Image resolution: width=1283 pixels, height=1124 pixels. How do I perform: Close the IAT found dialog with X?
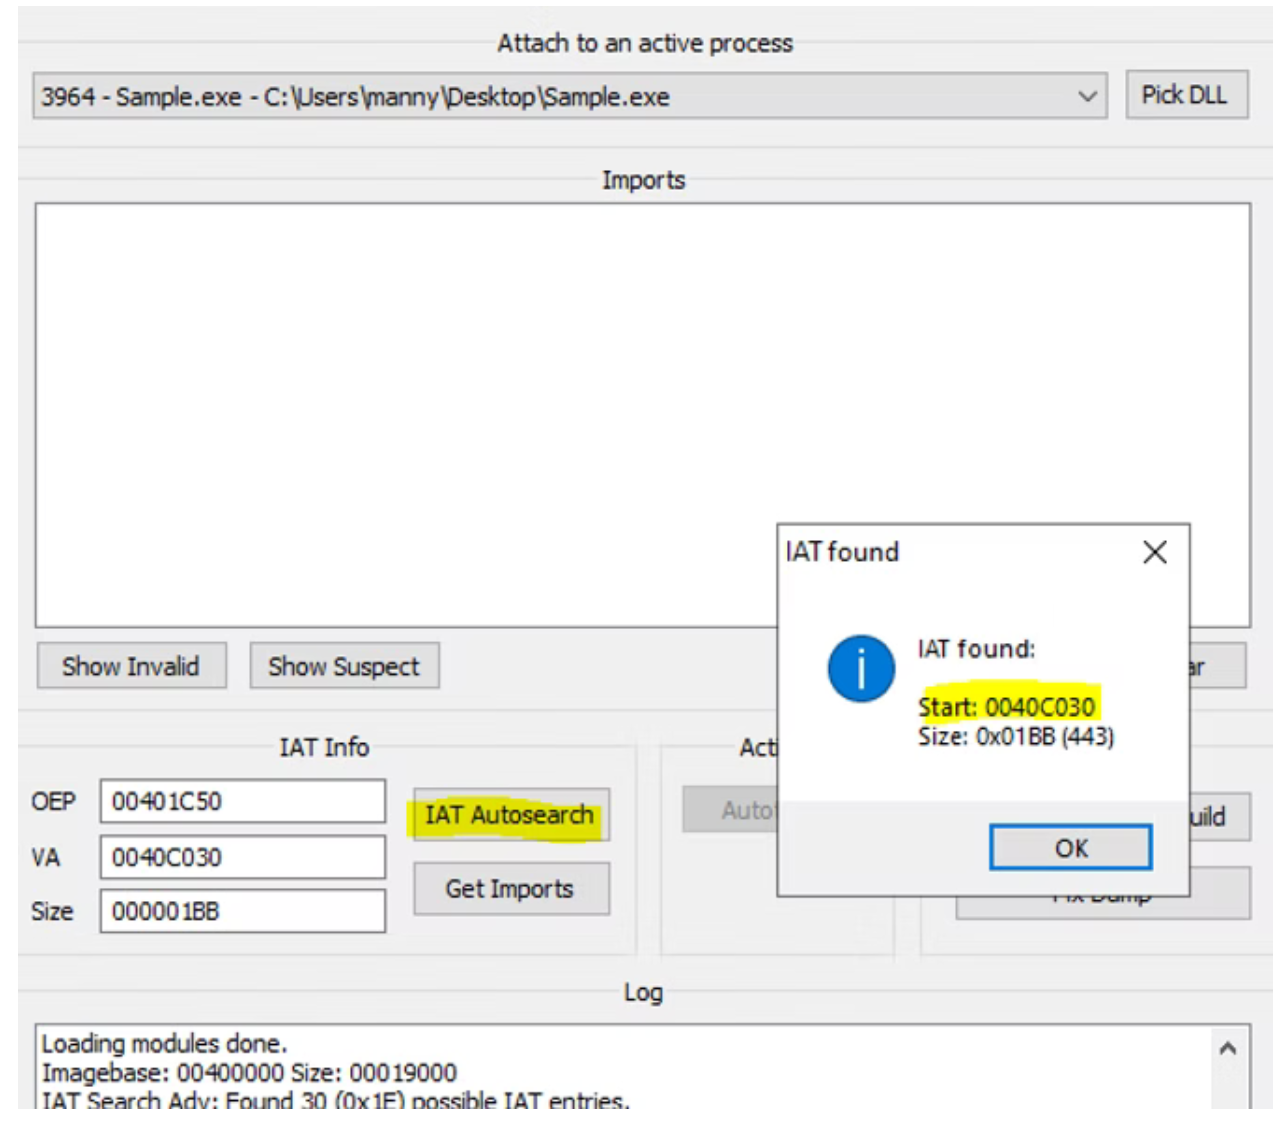[1154, 552]
